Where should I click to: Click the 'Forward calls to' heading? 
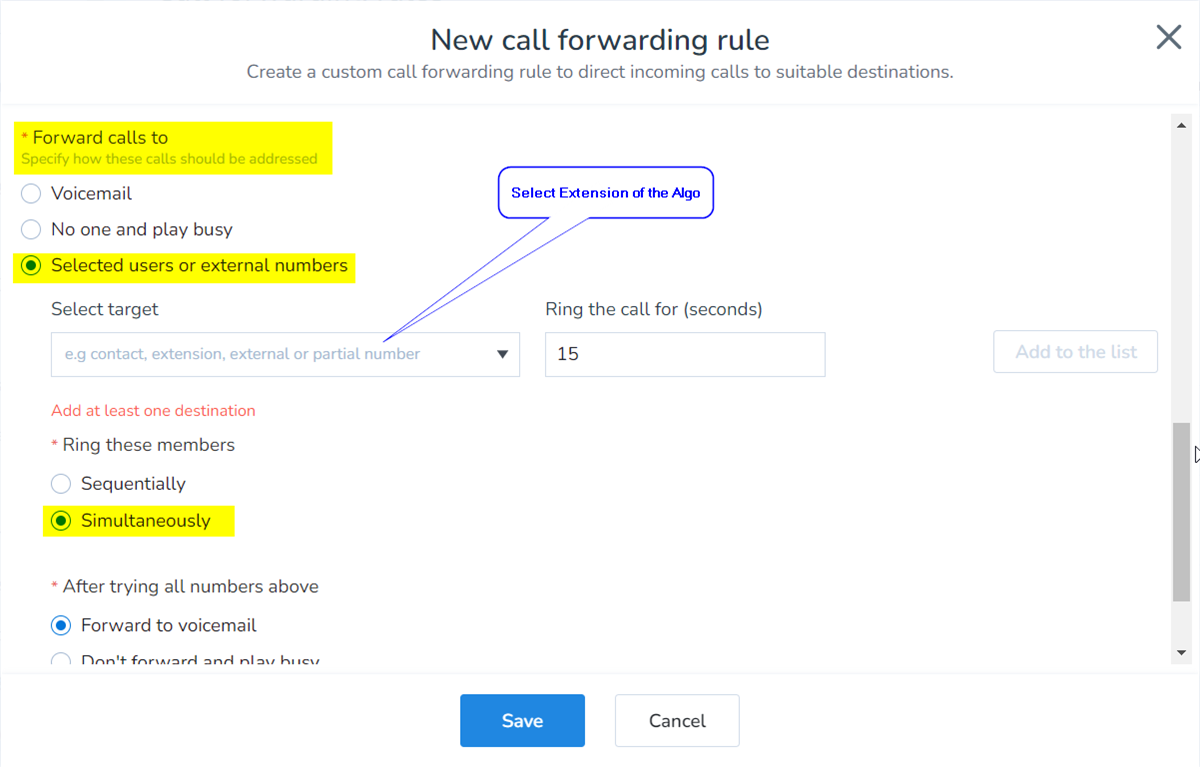[x=100, y=138]
